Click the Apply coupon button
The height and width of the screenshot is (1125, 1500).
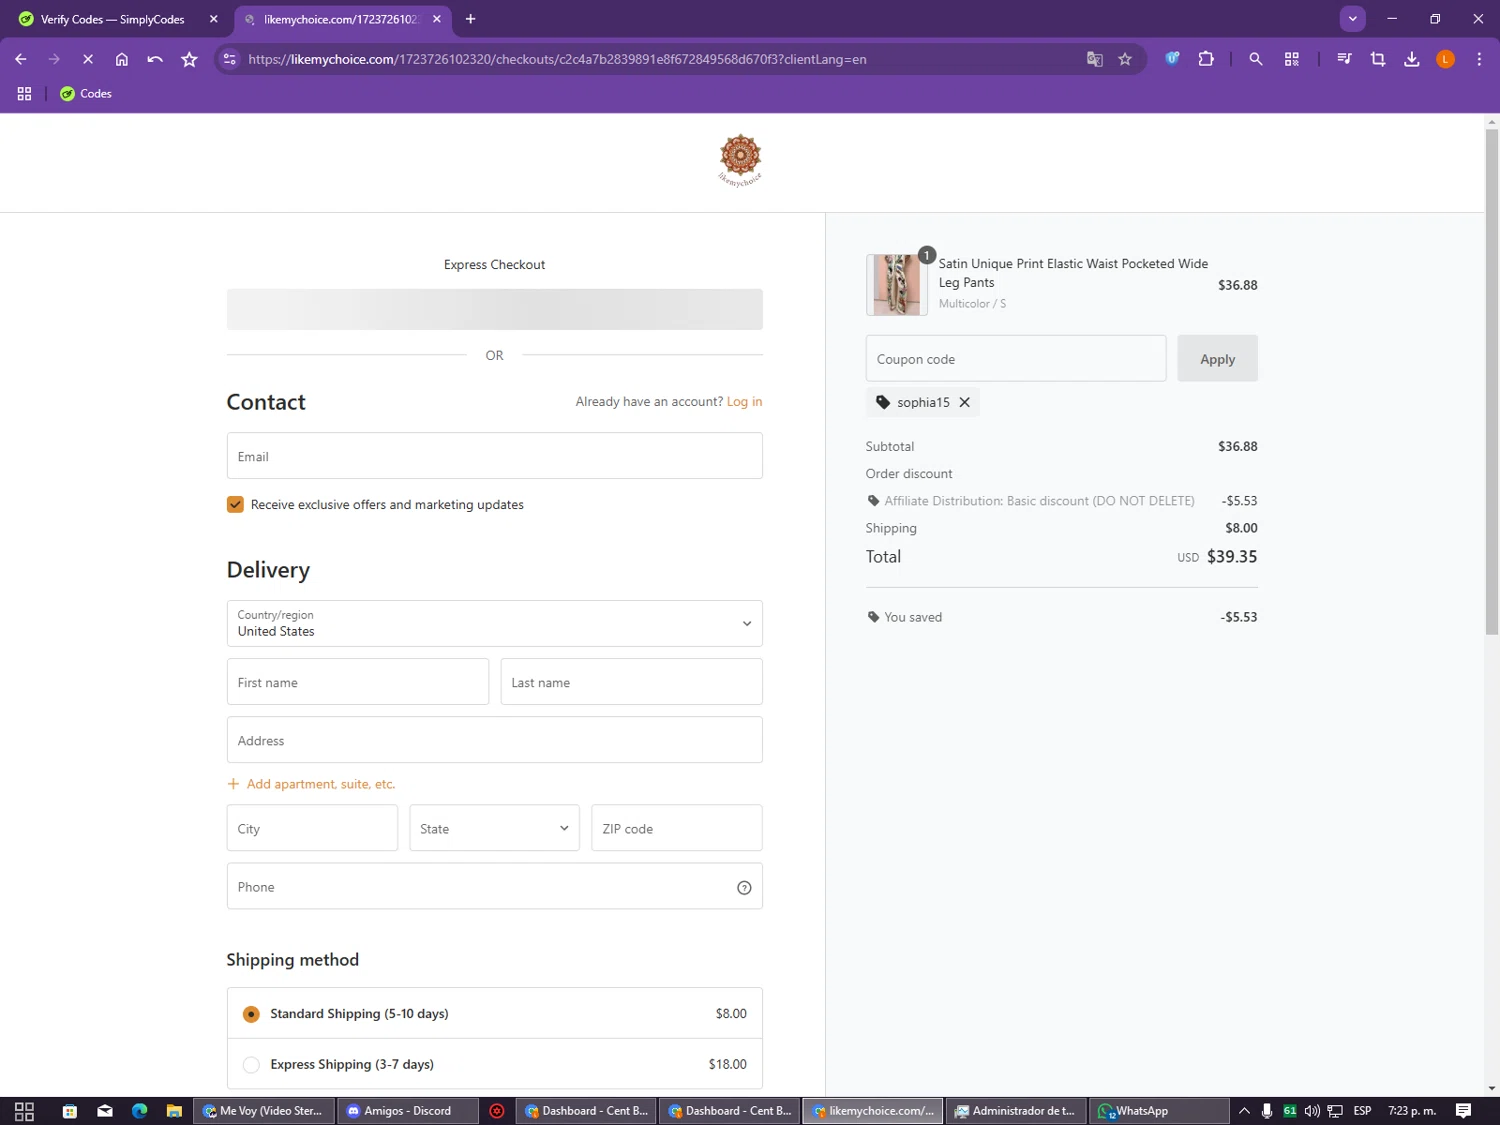coord(1217,359)
